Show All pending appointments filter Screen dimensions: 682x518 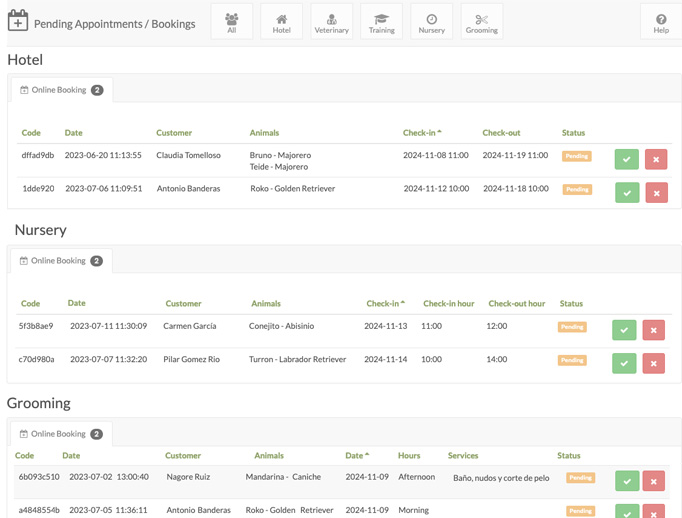click(x=231, y=22)
